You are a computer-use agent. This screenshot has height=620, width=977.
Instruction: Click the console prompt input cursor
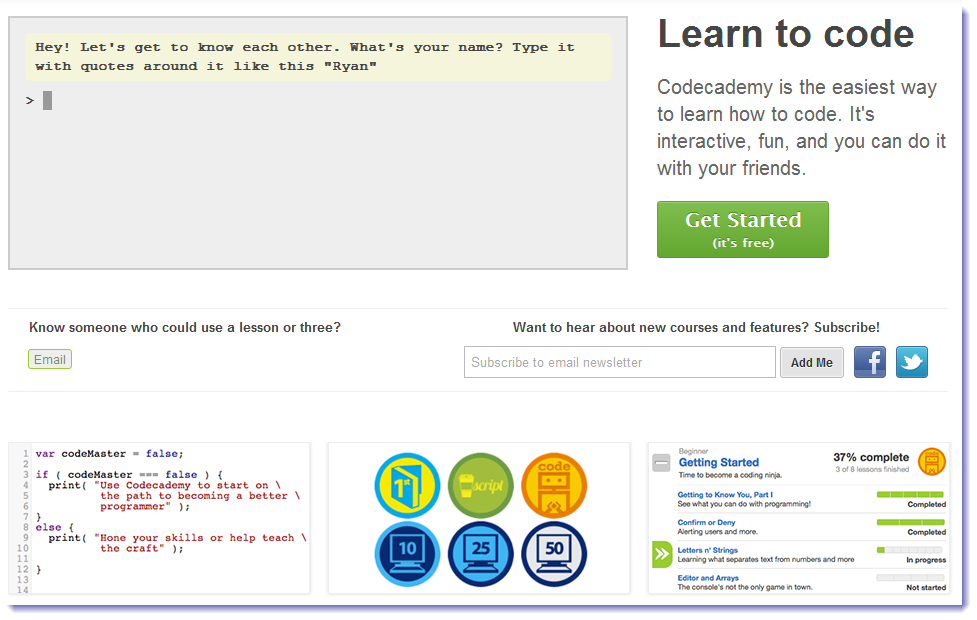pos(47,100)
